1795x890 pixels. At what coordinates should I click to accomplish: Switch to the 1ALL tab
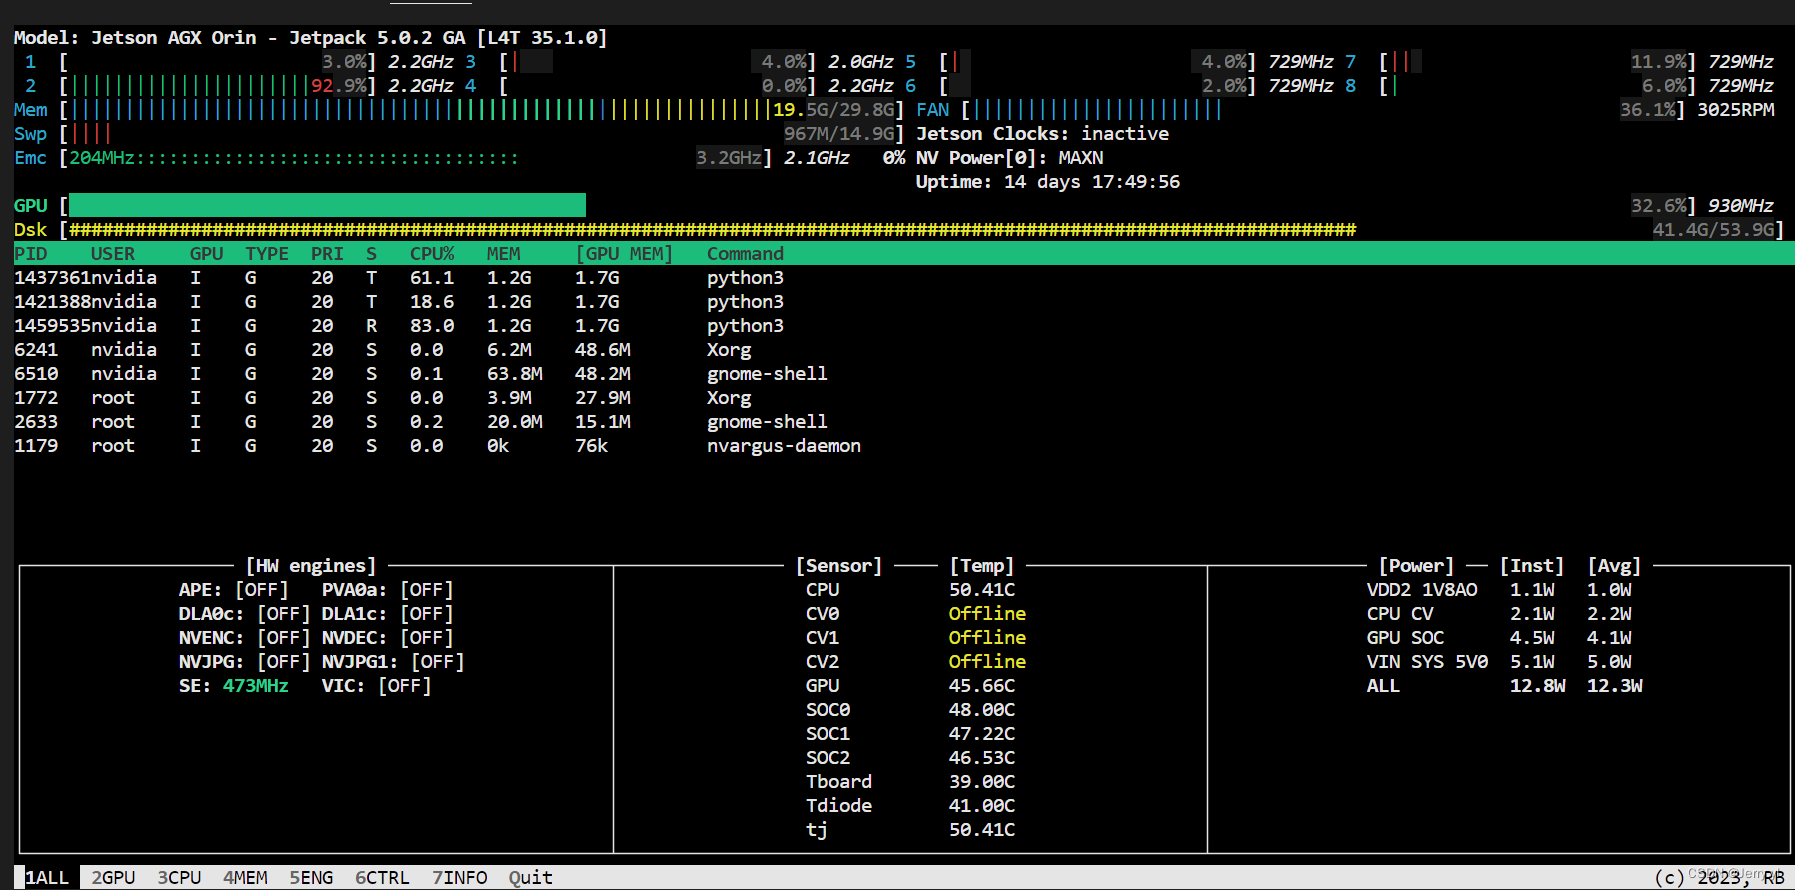click(47, 877)
